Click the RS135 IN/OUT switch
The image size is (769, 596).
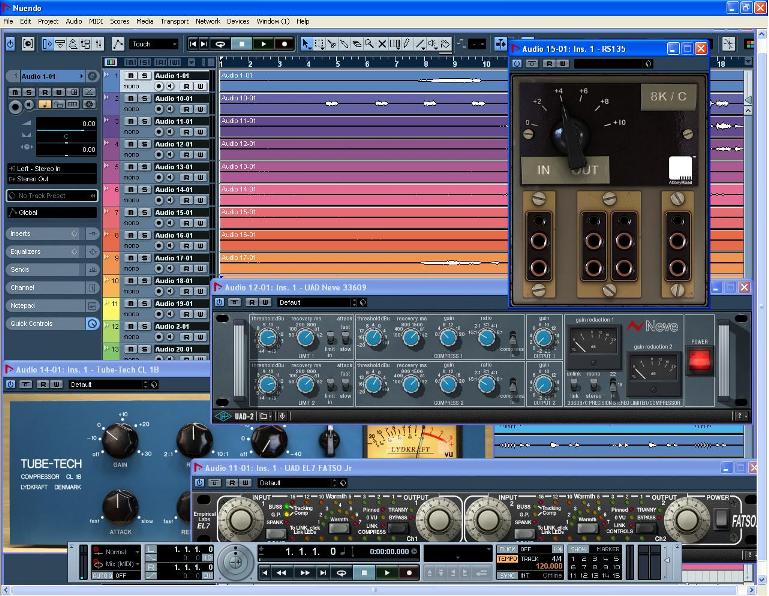(565, 170)
